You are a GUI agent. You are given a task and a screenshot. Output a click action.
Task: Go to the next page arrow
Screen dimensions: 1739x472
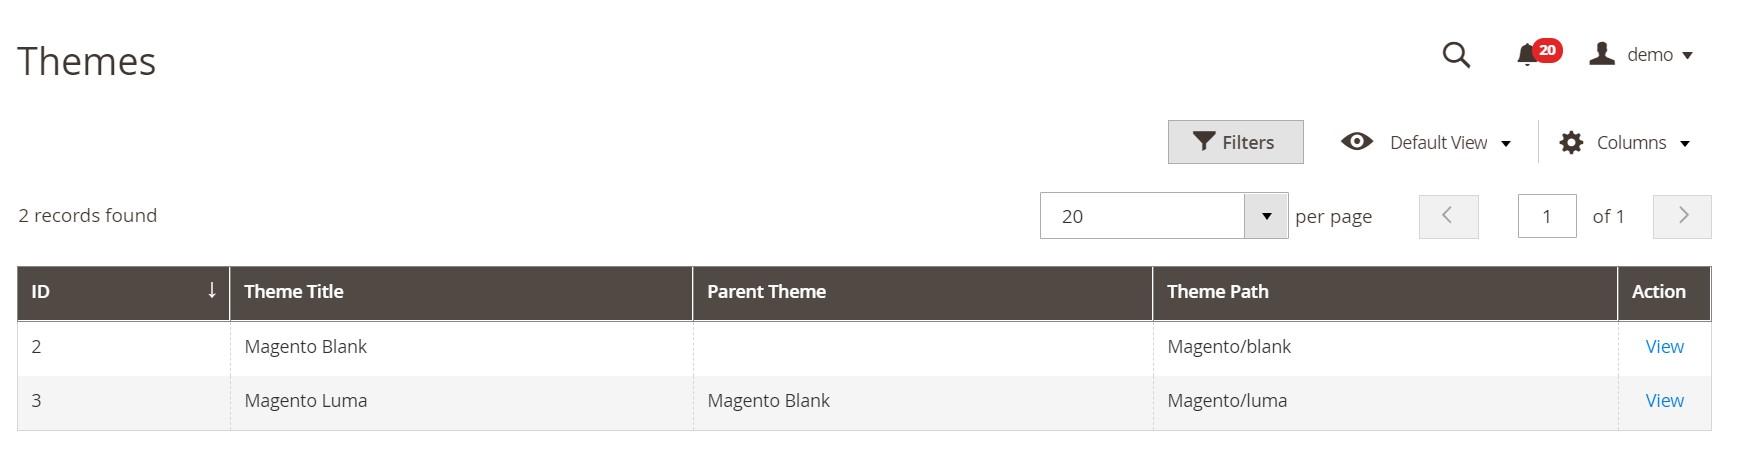(x=1682, y=216)
